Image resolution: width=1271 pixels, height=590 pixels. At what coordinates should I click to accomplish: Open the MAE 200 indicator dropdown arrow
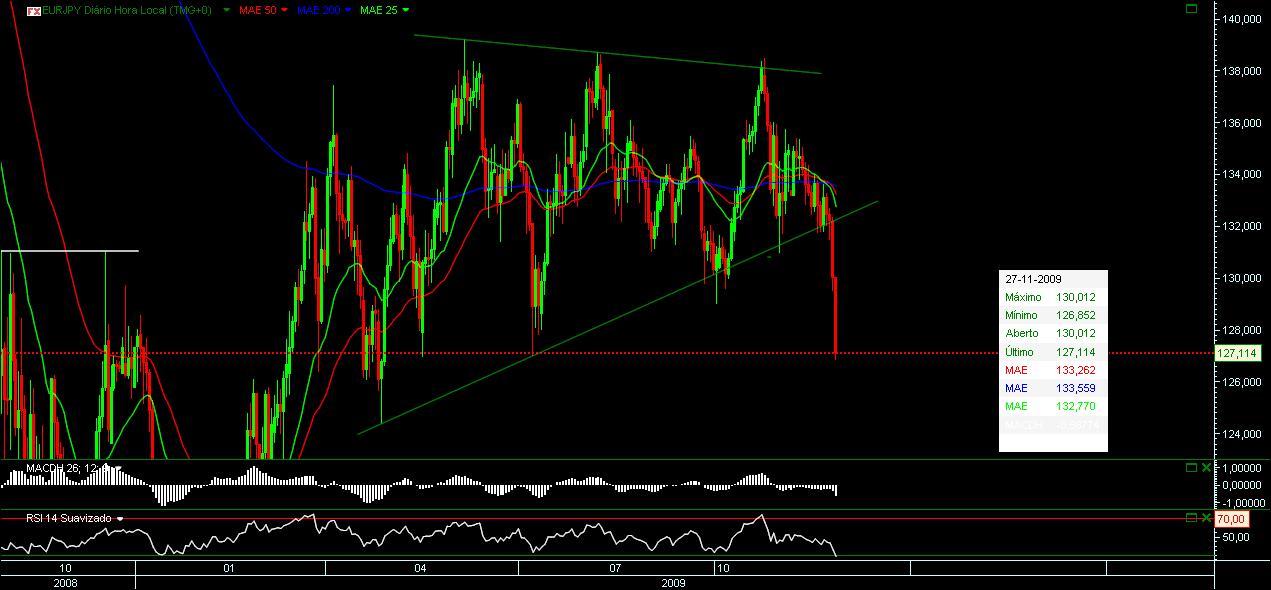click(x=347, y=10)
